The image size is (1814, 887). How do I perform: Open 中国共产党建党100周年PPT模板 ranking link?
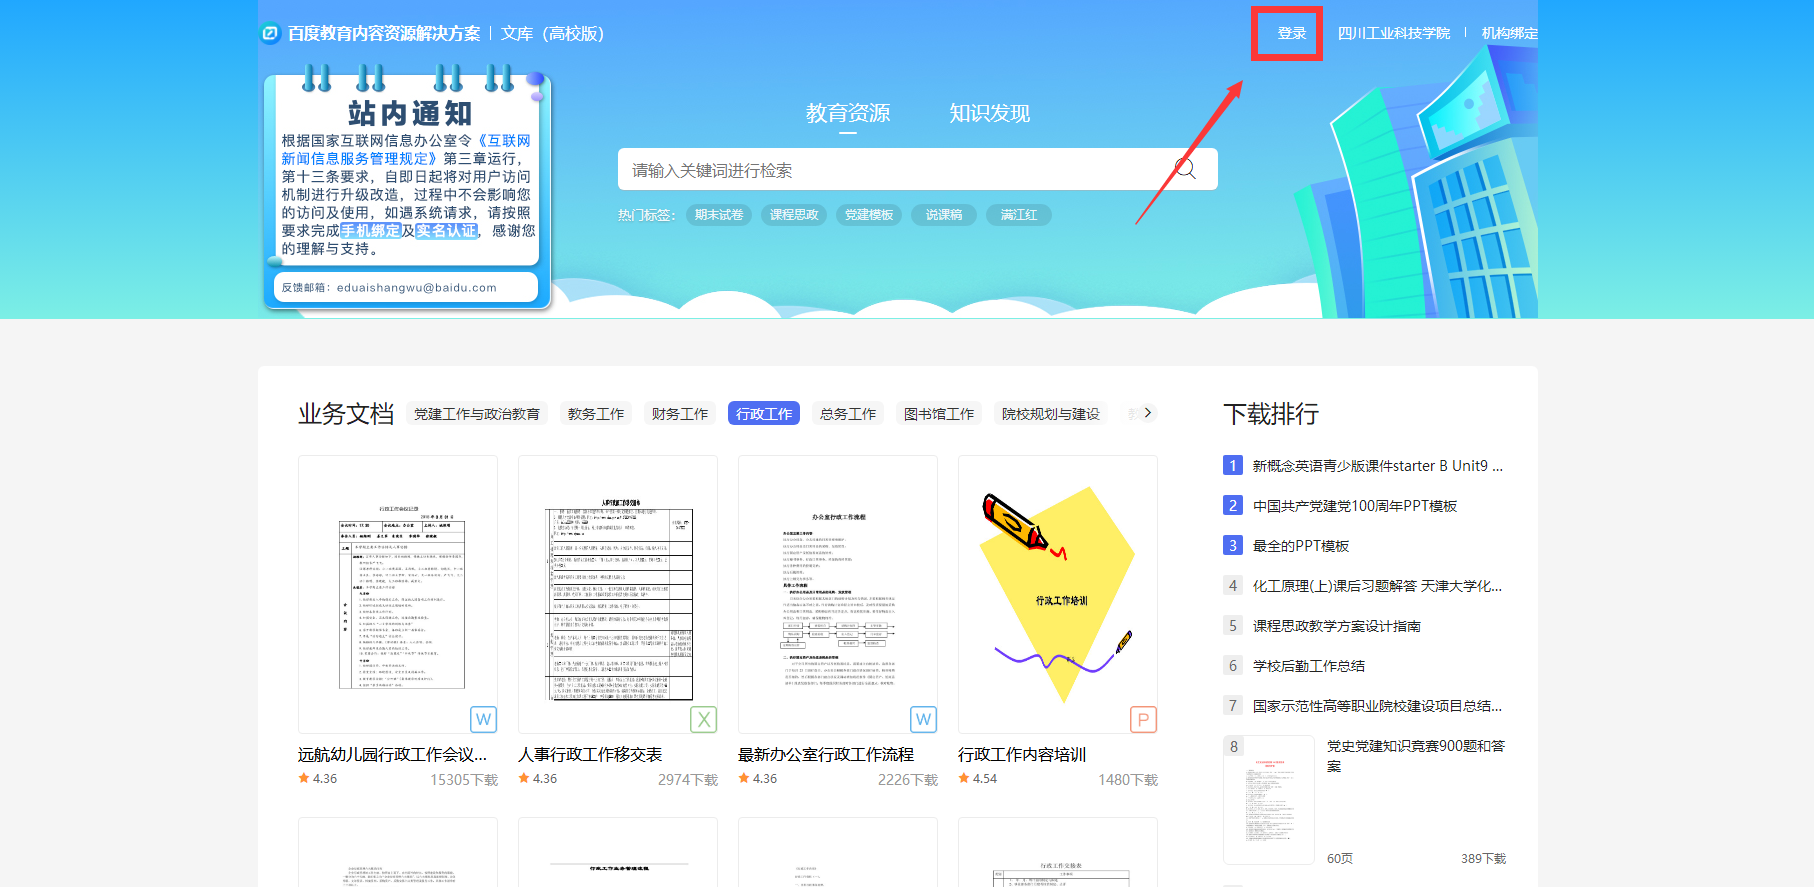pos(1354,506)
